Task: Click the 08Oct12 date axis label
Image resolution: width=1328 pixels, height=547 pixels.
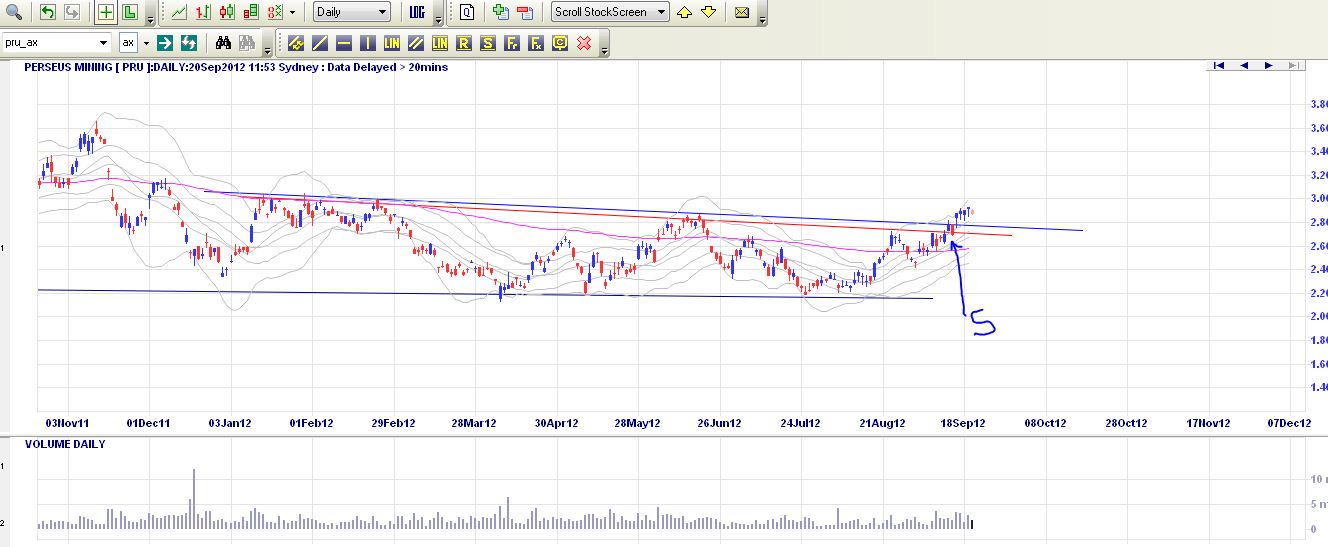Action: tap(1045, 423)
